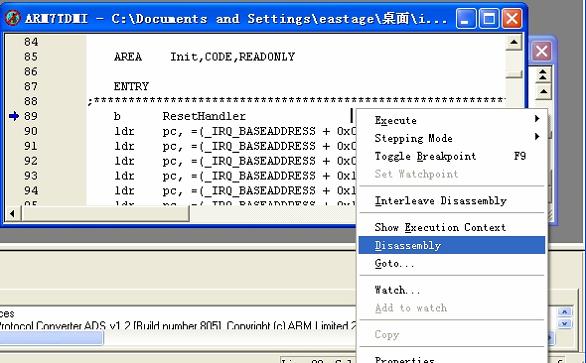Maximize the ARM7TDMI source window

(x=489, y=18)
